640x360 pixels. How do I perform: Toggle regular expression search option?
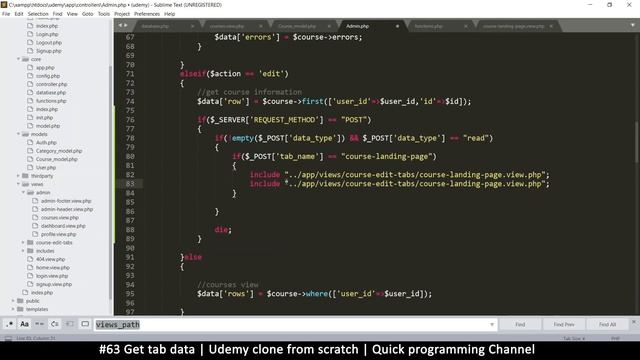9,324
